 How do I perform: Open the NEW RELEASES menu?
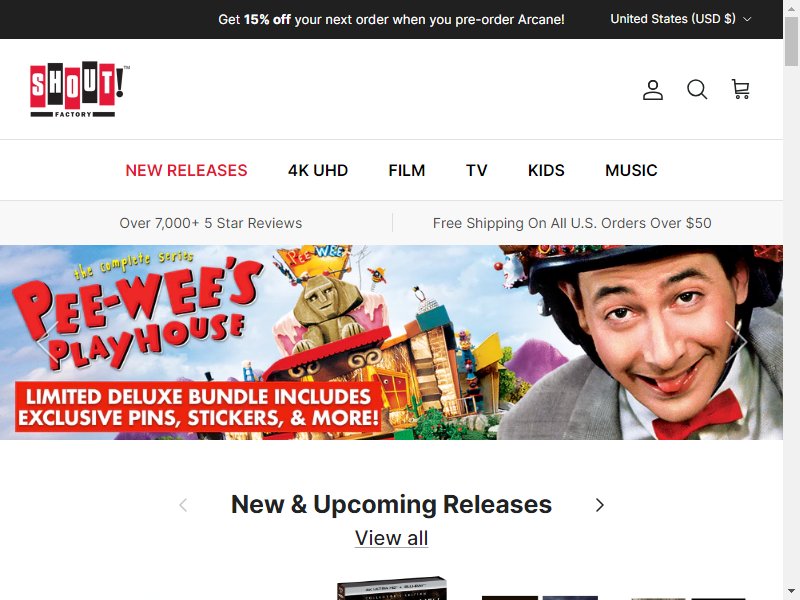coord(186,170)
